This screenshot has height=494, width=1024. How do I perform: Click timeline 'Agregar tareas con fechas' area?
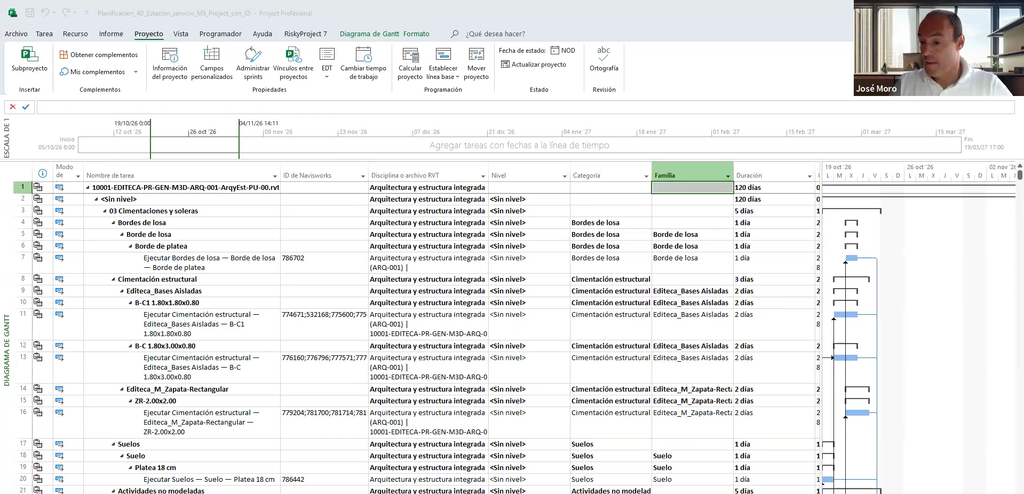pos(519,145)
